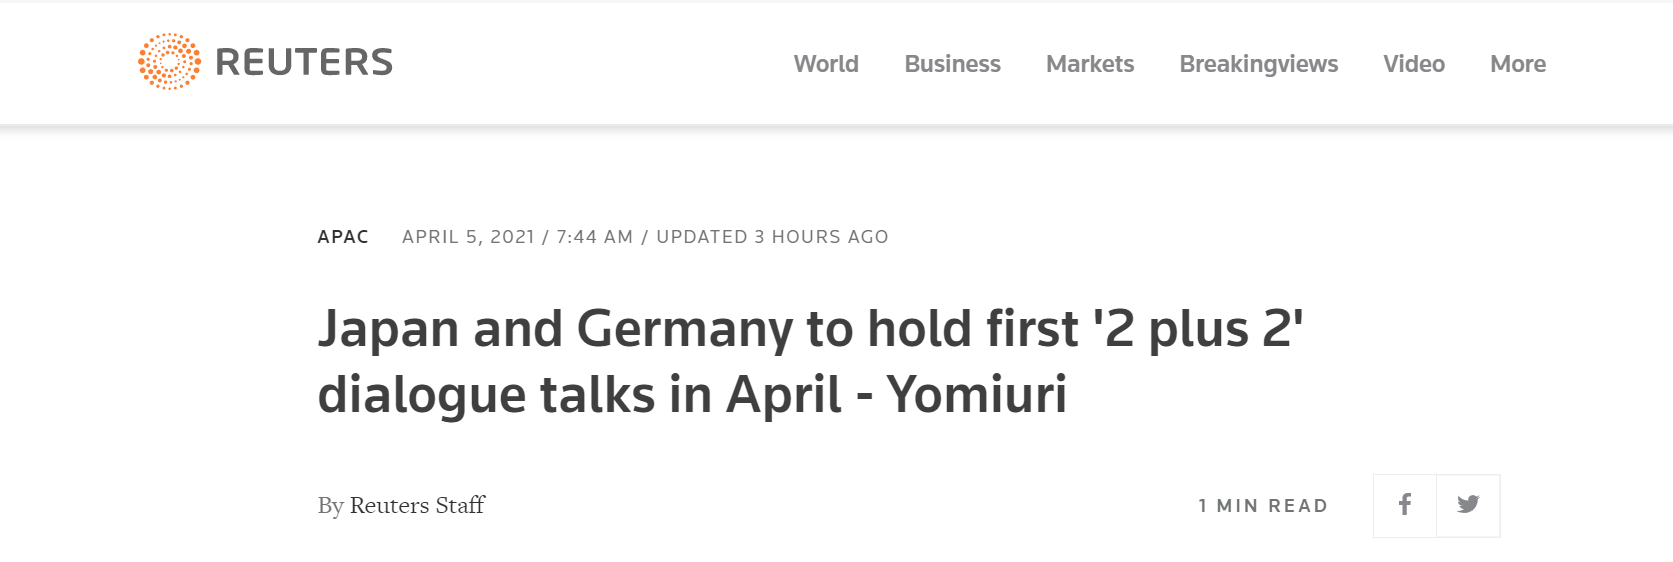Click the April 5, 2021 date
Image resolution: width=1673 pixels, height=562 pixels.
point(468,237)
